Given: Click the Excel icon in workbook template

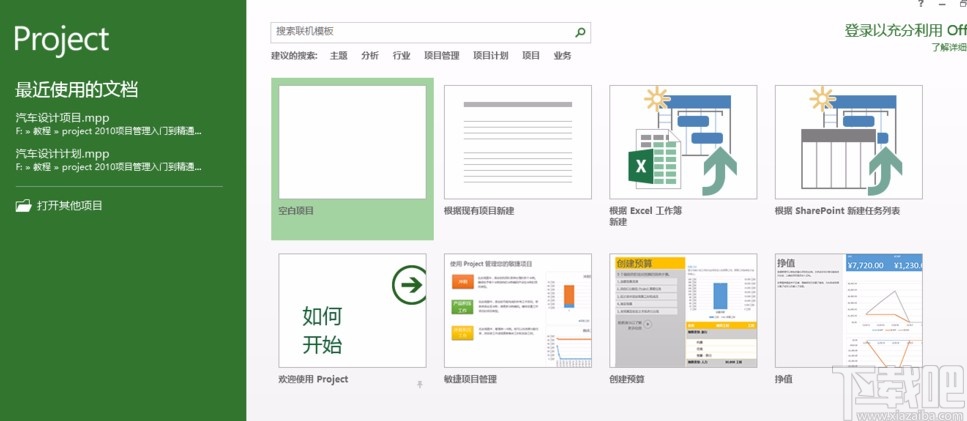Looking at the screenshot, I should click(x=641, y=166).
